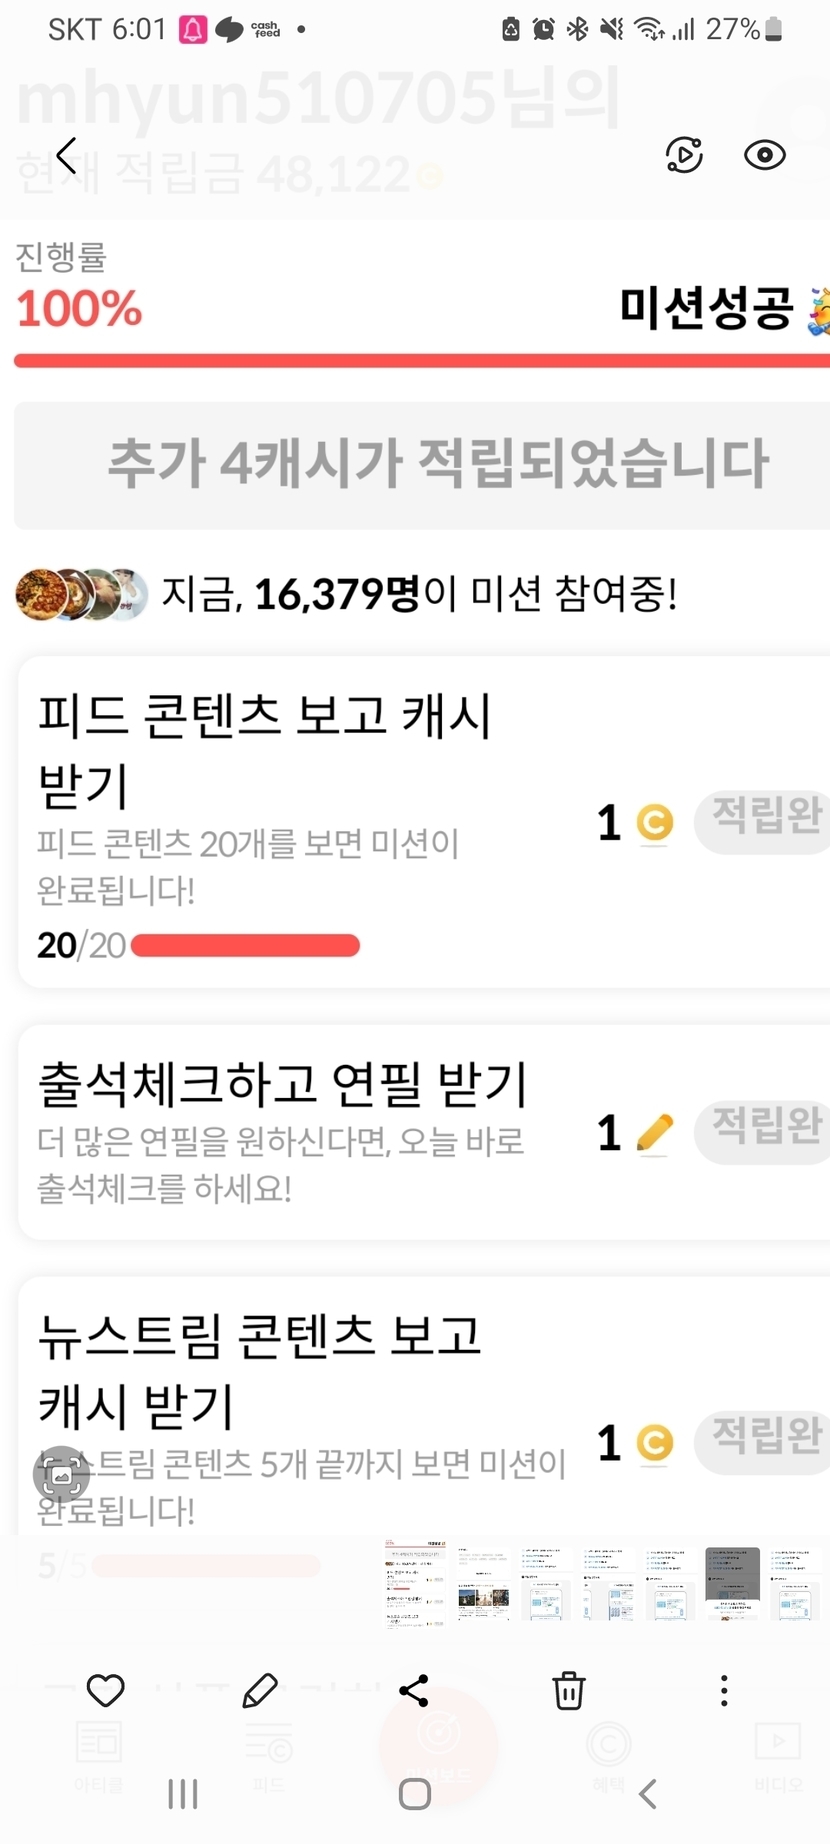The height and width of the screenshot is (1844, 830).
Task: Tap the Bixby Vision scan icon
Action: [61, 1475]
